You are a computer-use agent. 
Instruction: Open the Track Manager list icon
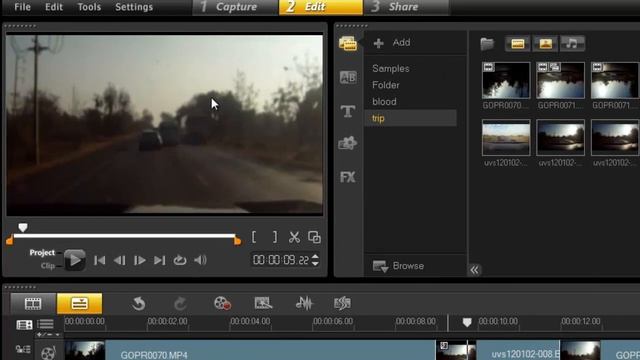(45, 324)
